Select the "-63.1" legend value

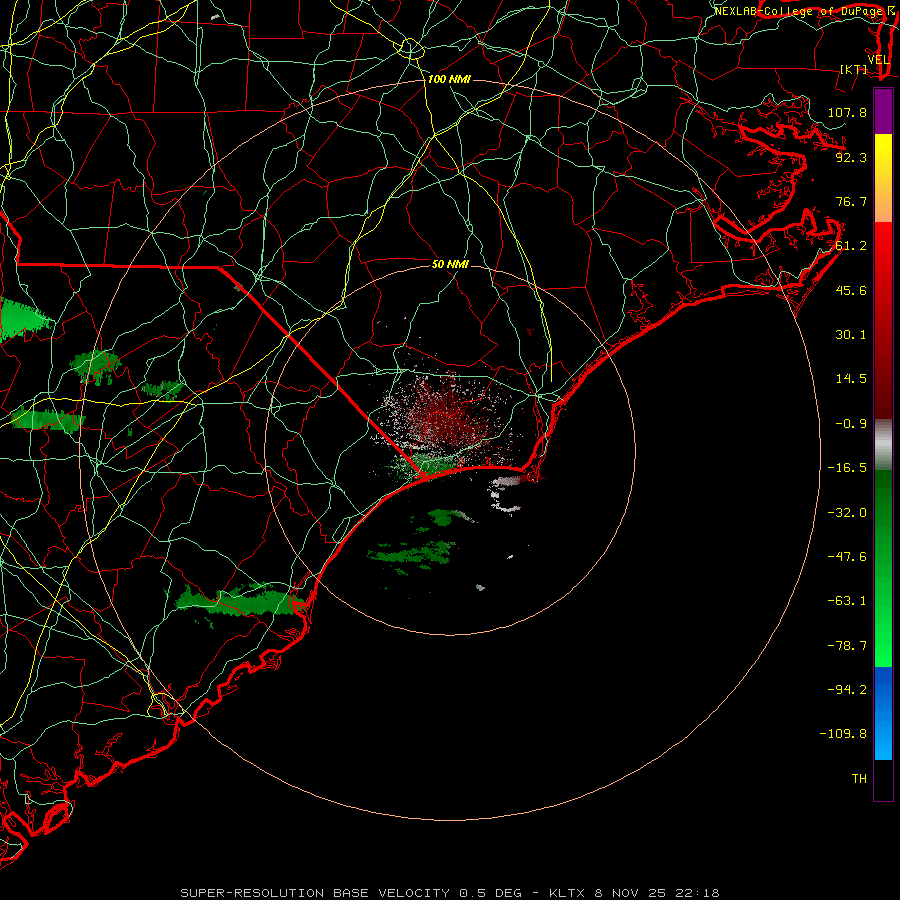tap(847, 601)
